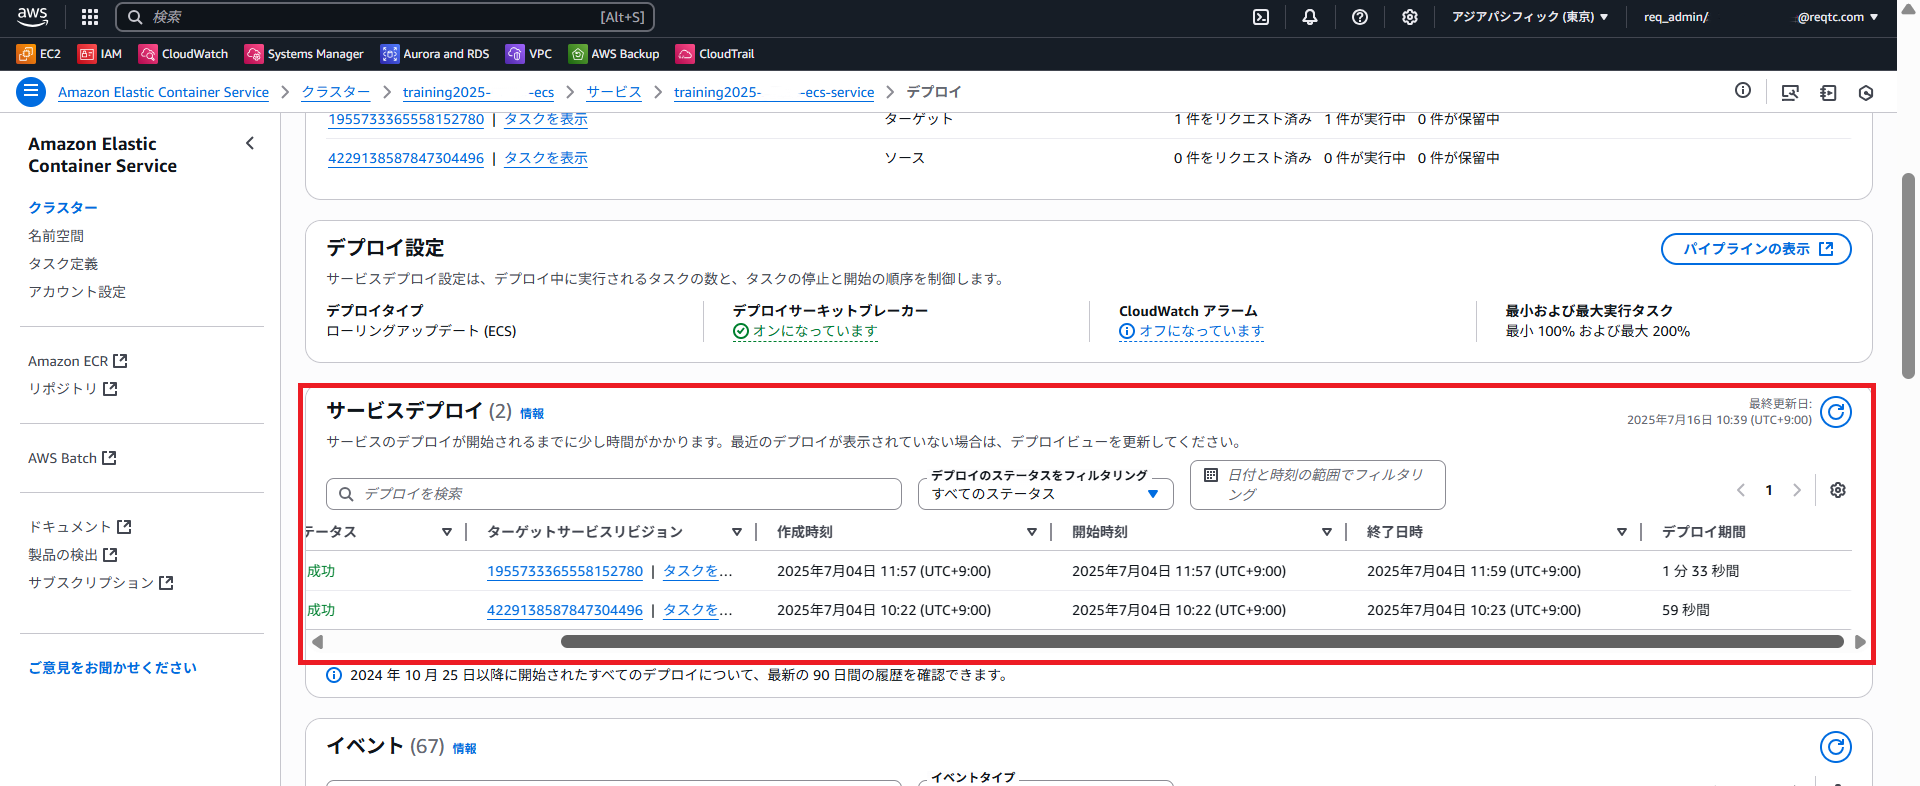Open the AWS home logo

[x=32, y=16]
